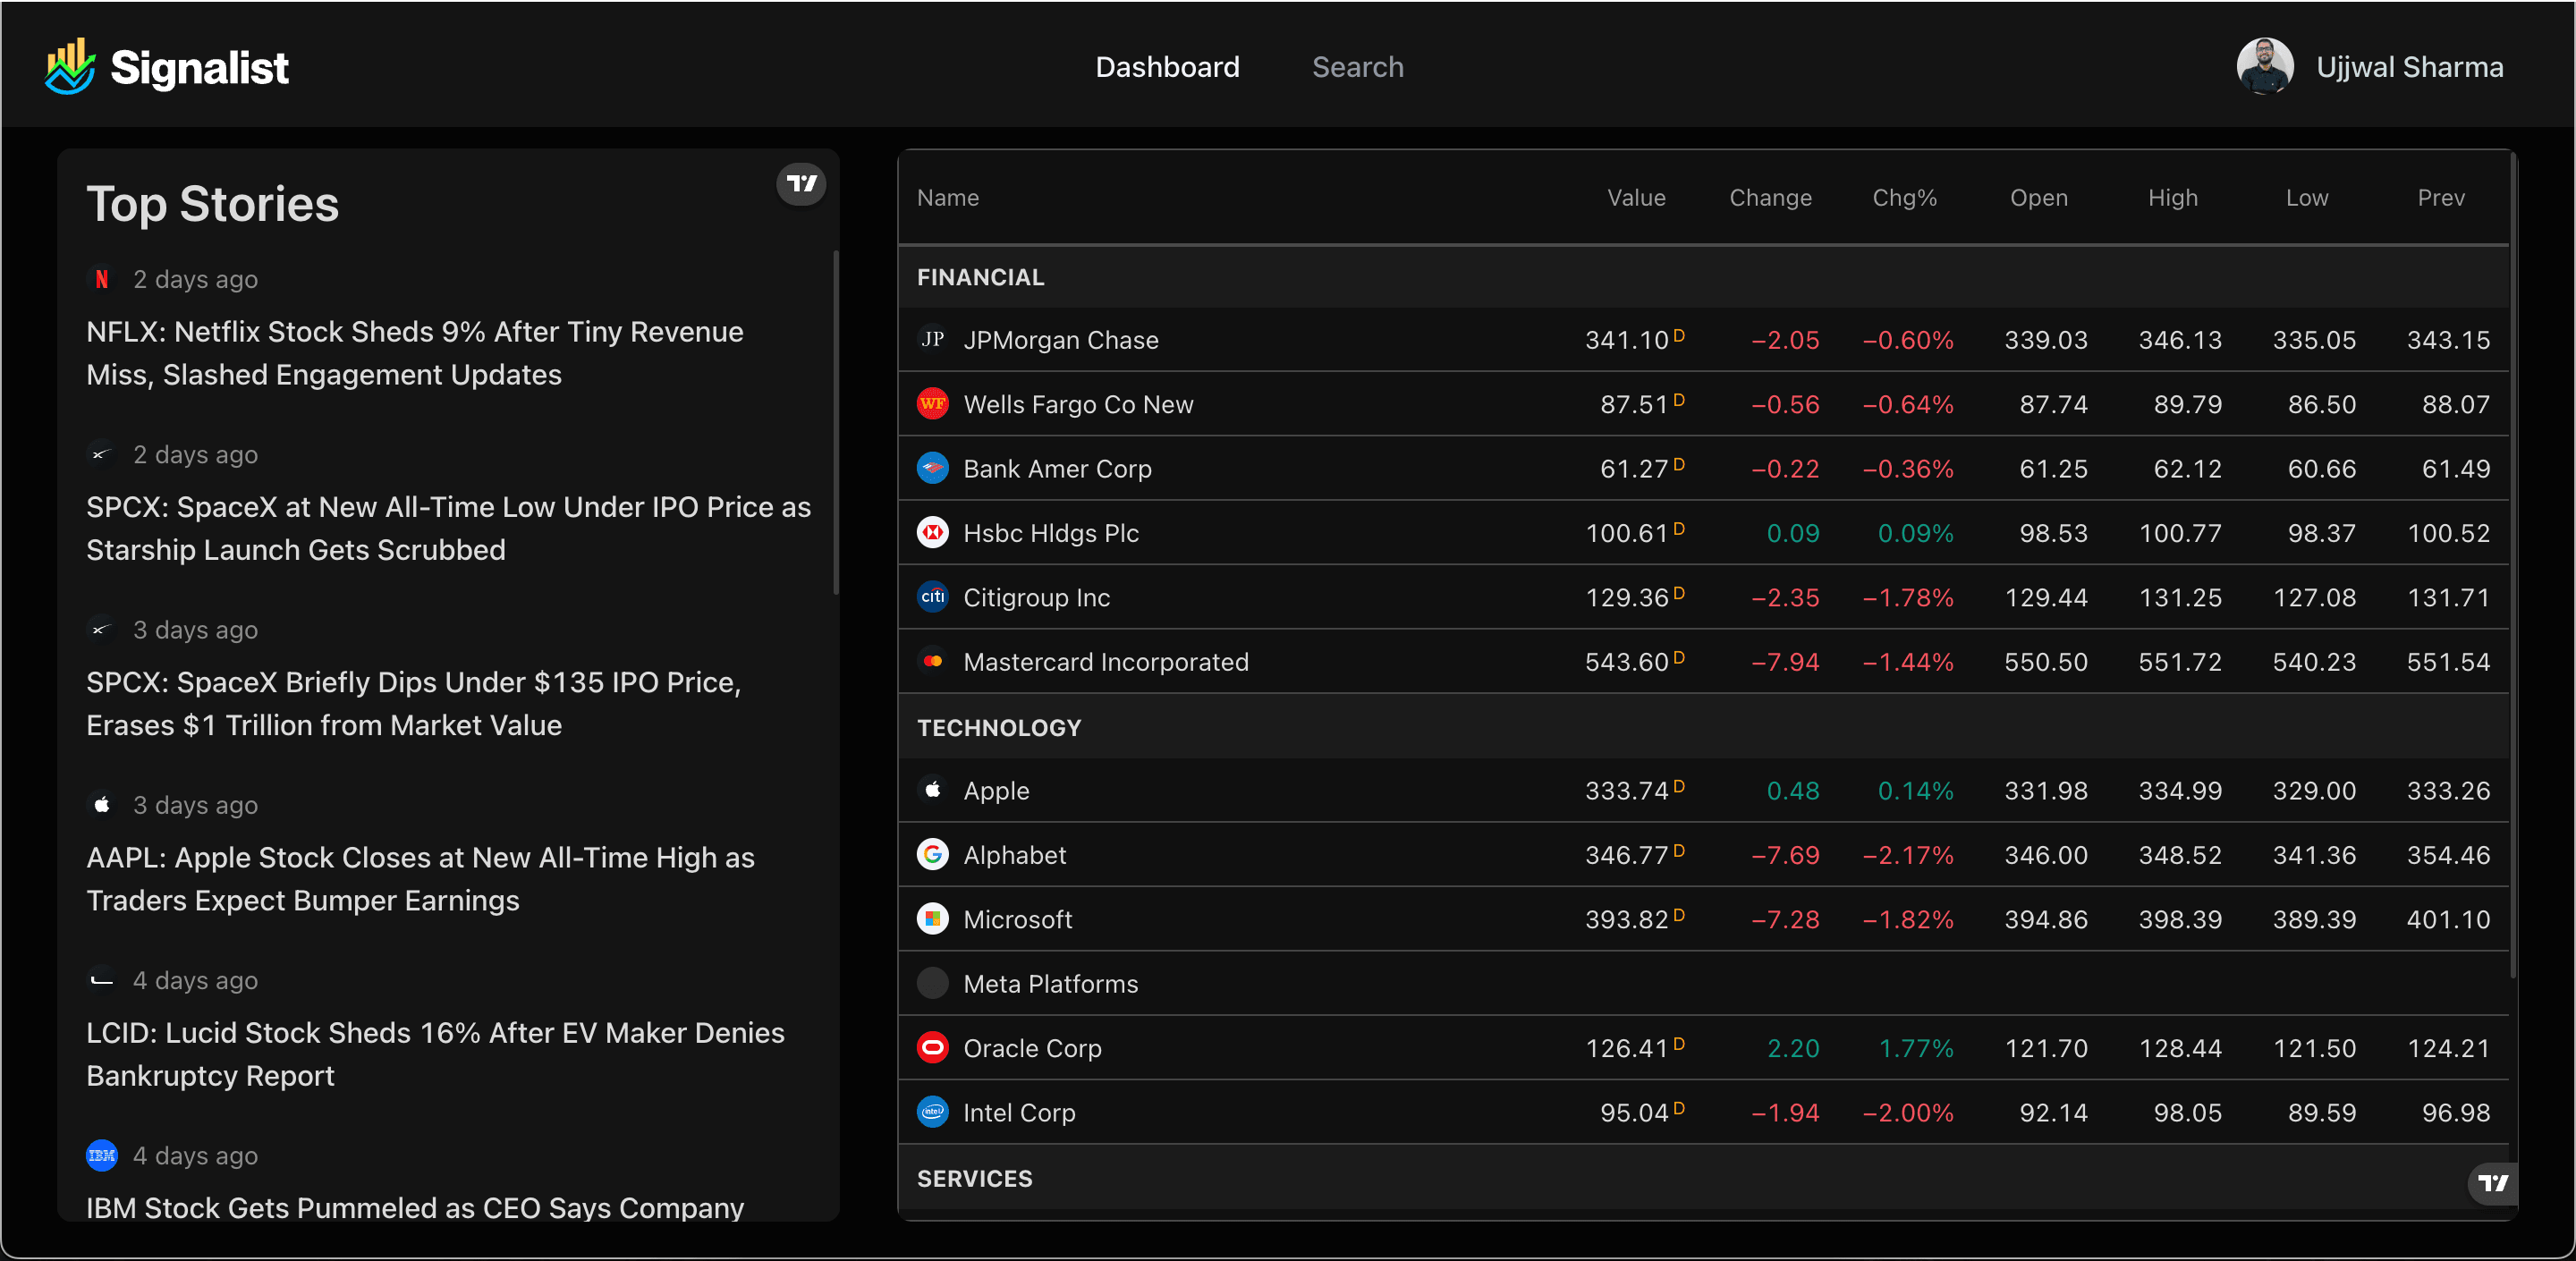Click the Hsbc Hldgs logo icon

932,533
